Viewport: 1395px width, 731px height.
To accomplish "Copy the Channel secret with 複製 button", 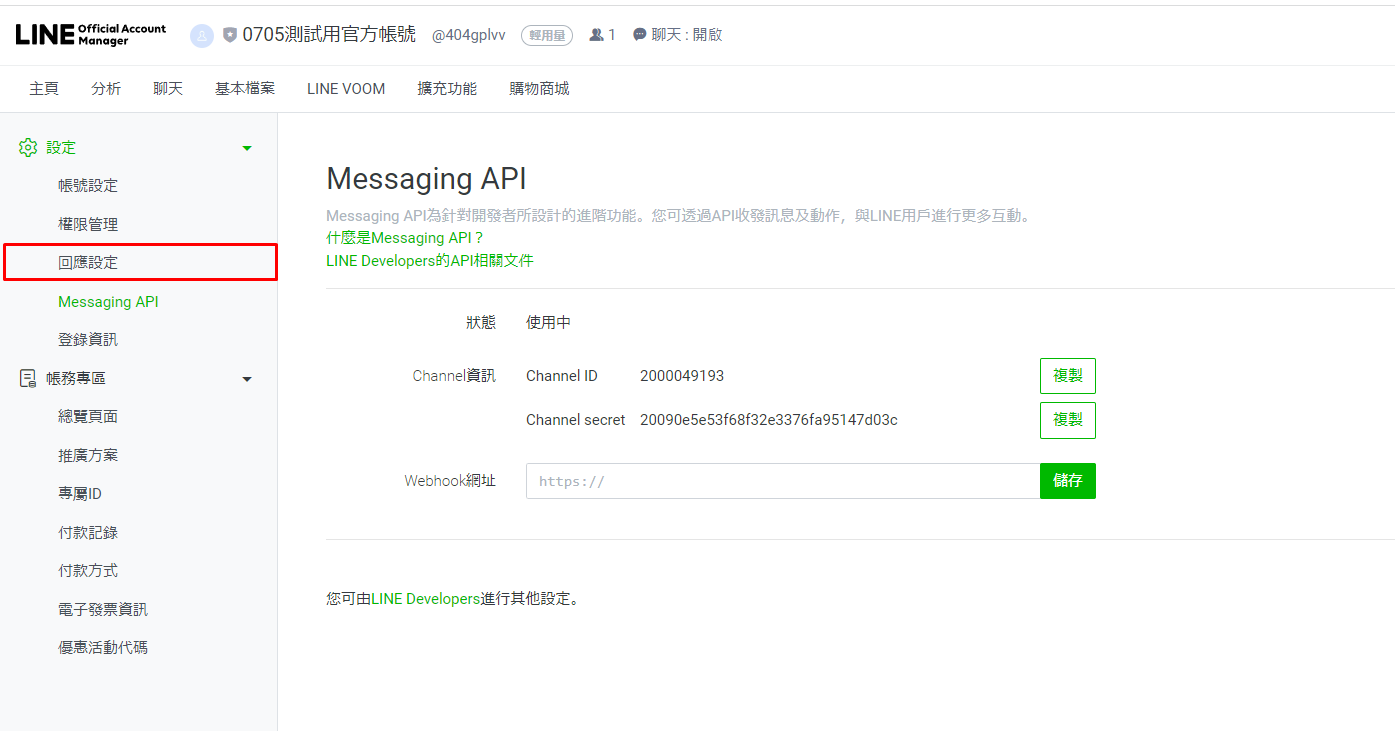I will click(x=1068, y=420).
